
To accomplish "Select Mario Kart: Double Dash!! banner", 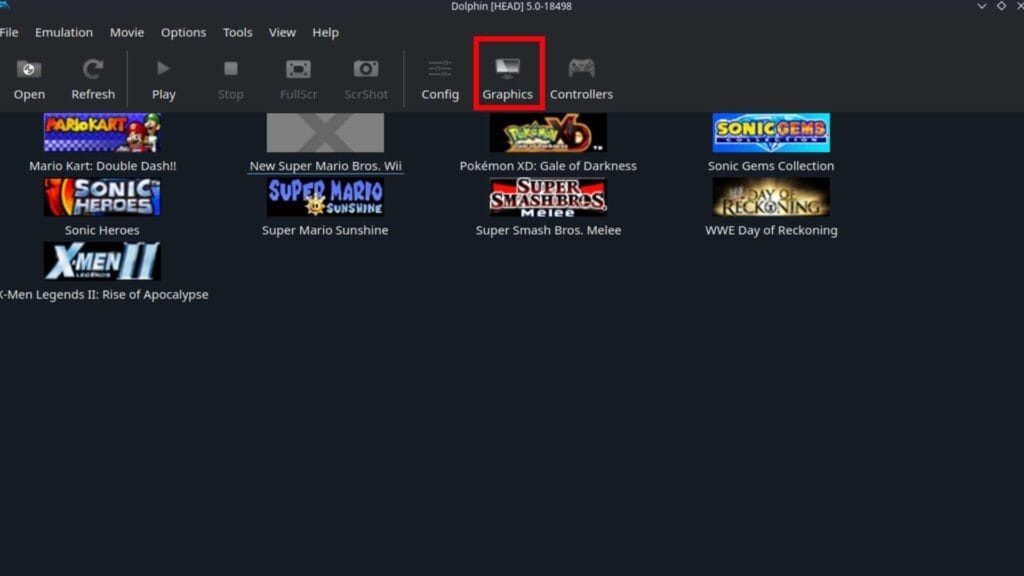I will pyautogui.click(x=102, y=133).
